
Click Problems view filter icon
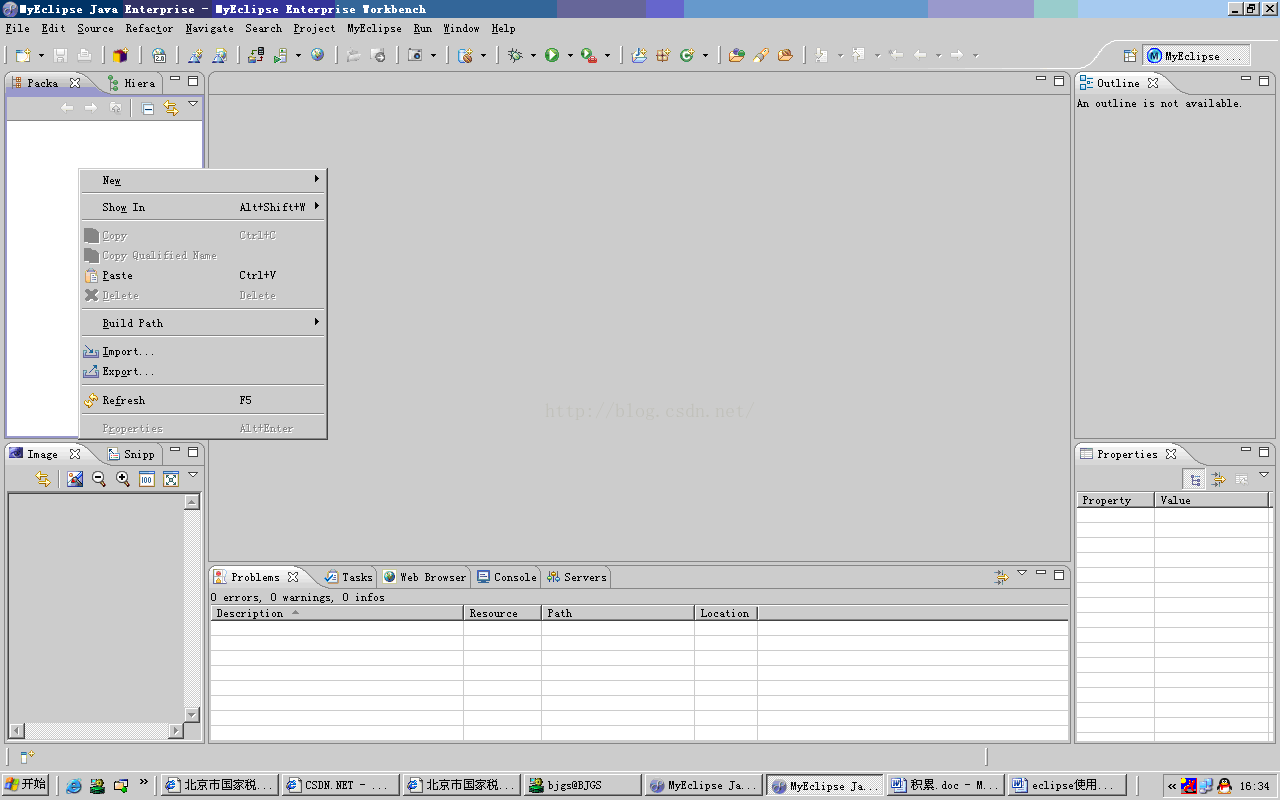pyautogui.click(x=1001, y=577)
